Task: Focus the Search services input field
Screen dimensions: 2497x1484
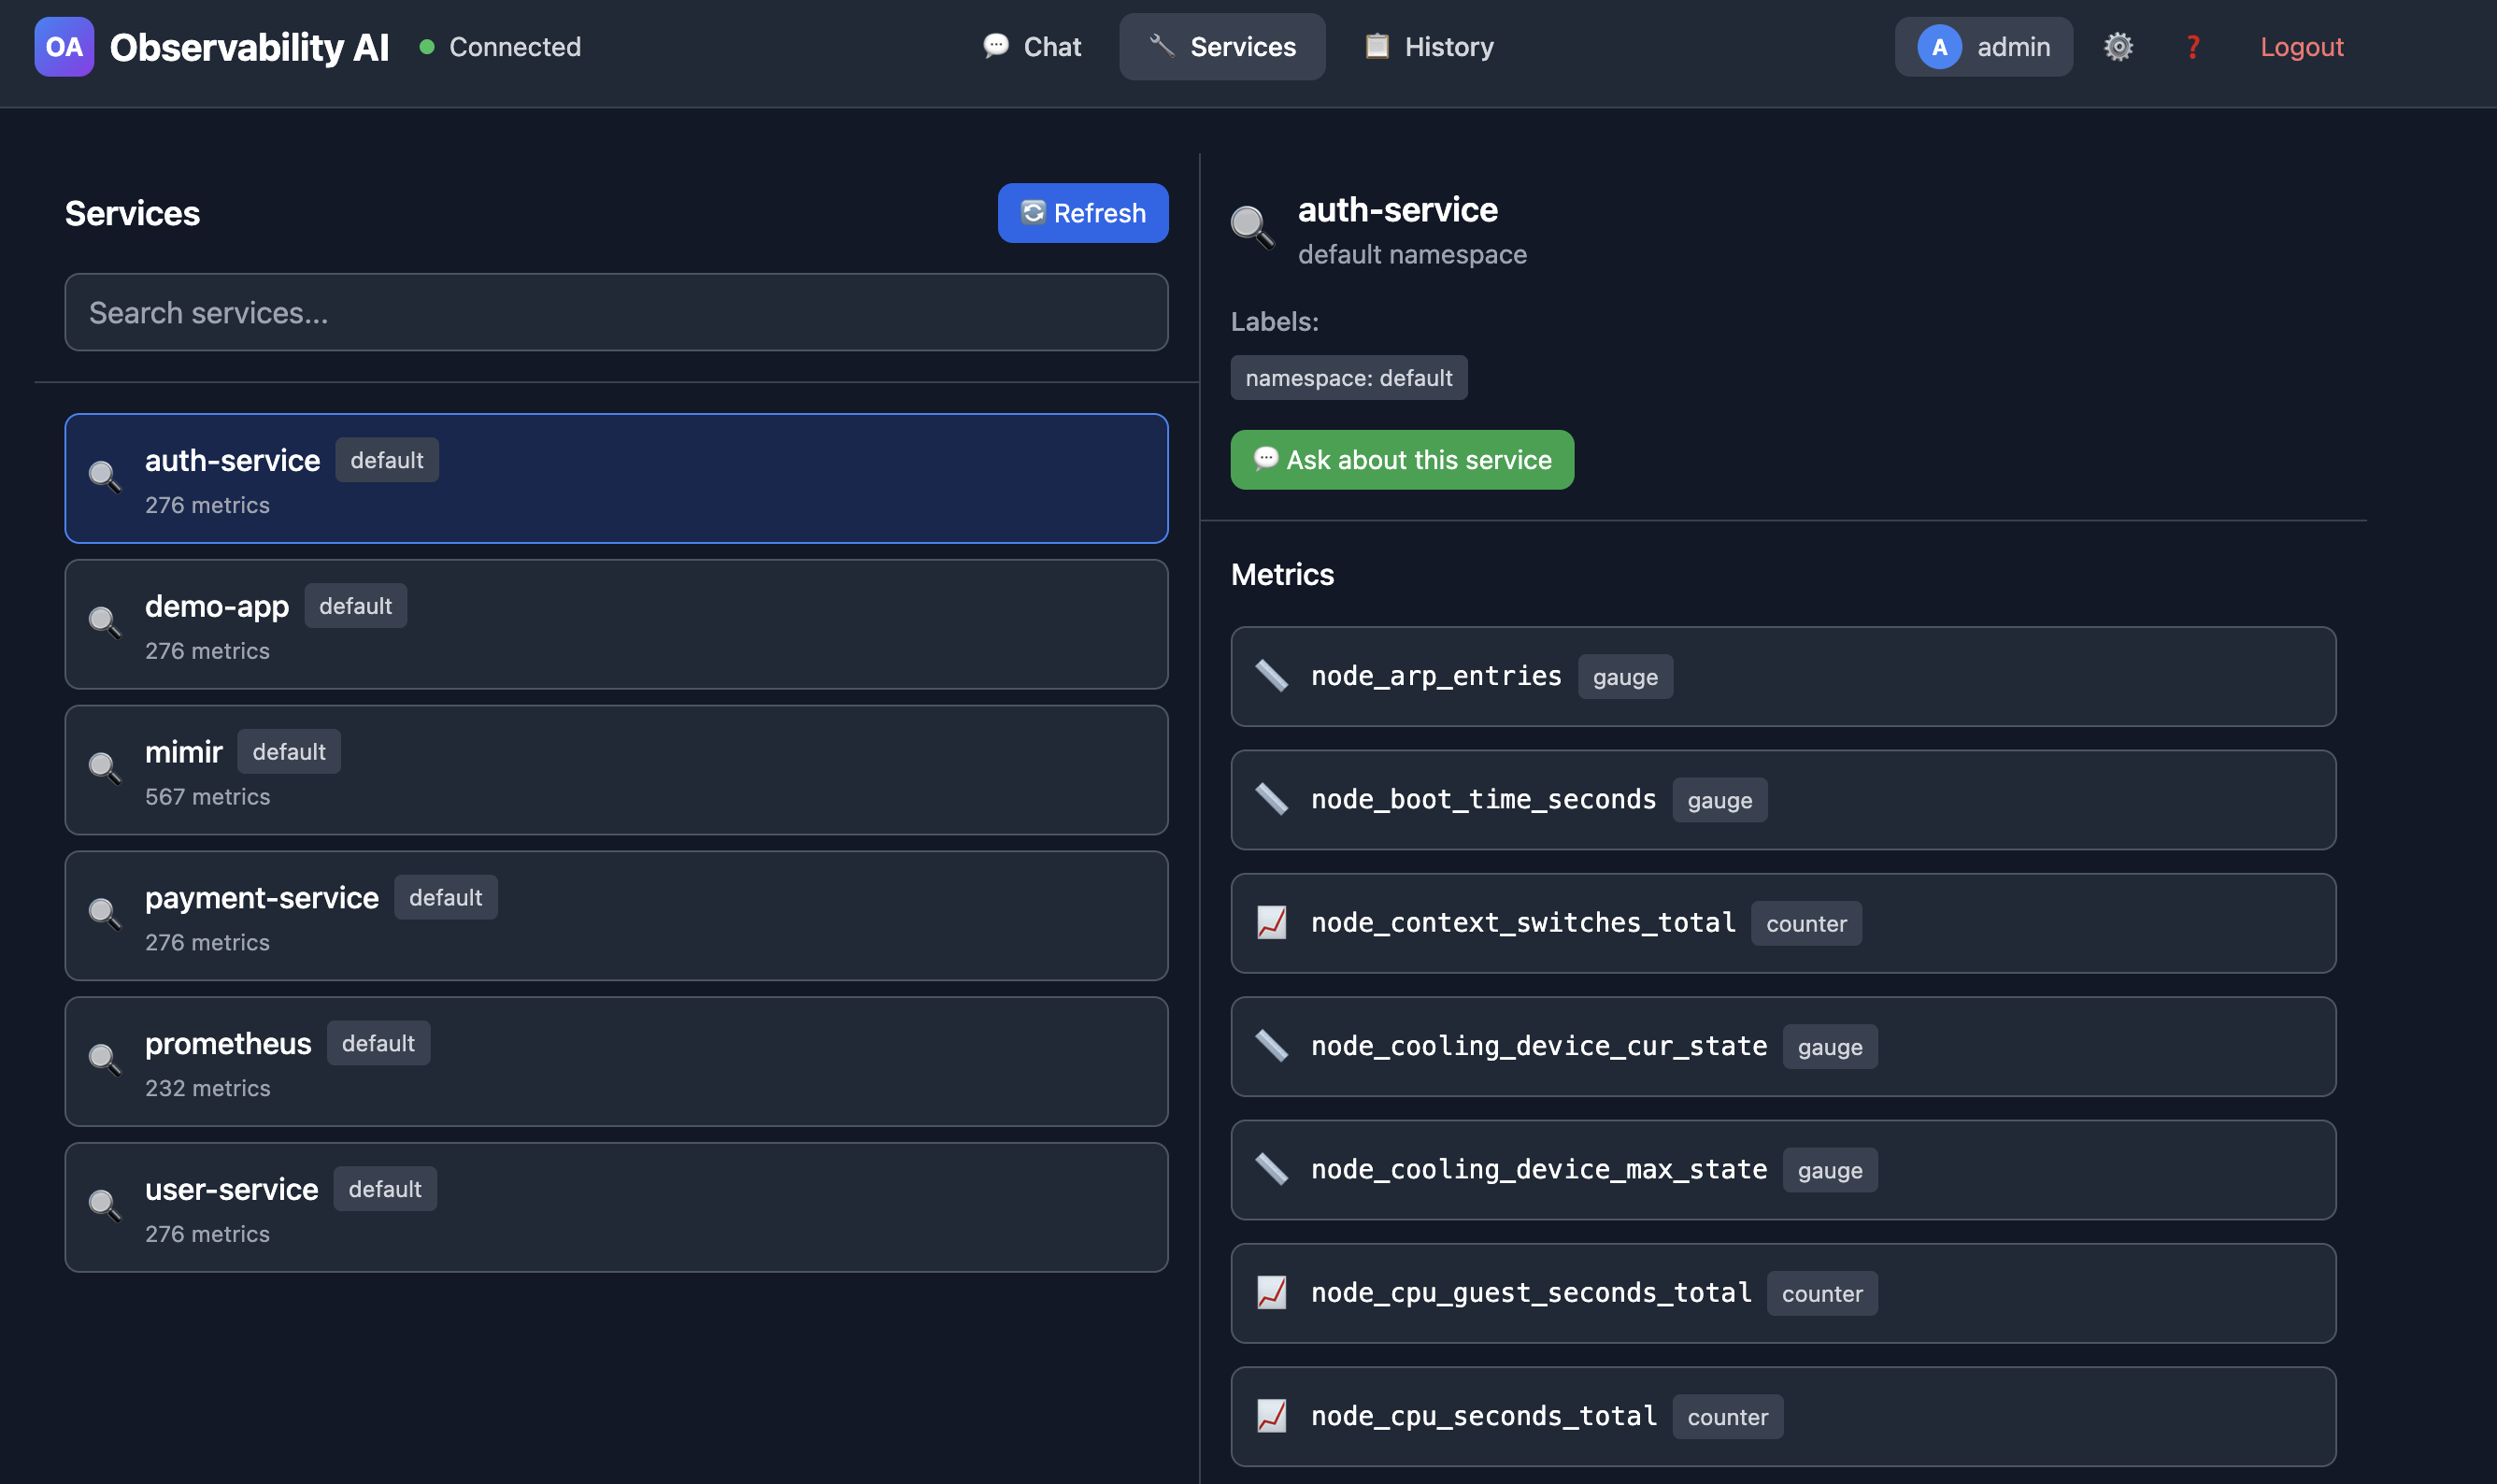Action: (616, 313)
